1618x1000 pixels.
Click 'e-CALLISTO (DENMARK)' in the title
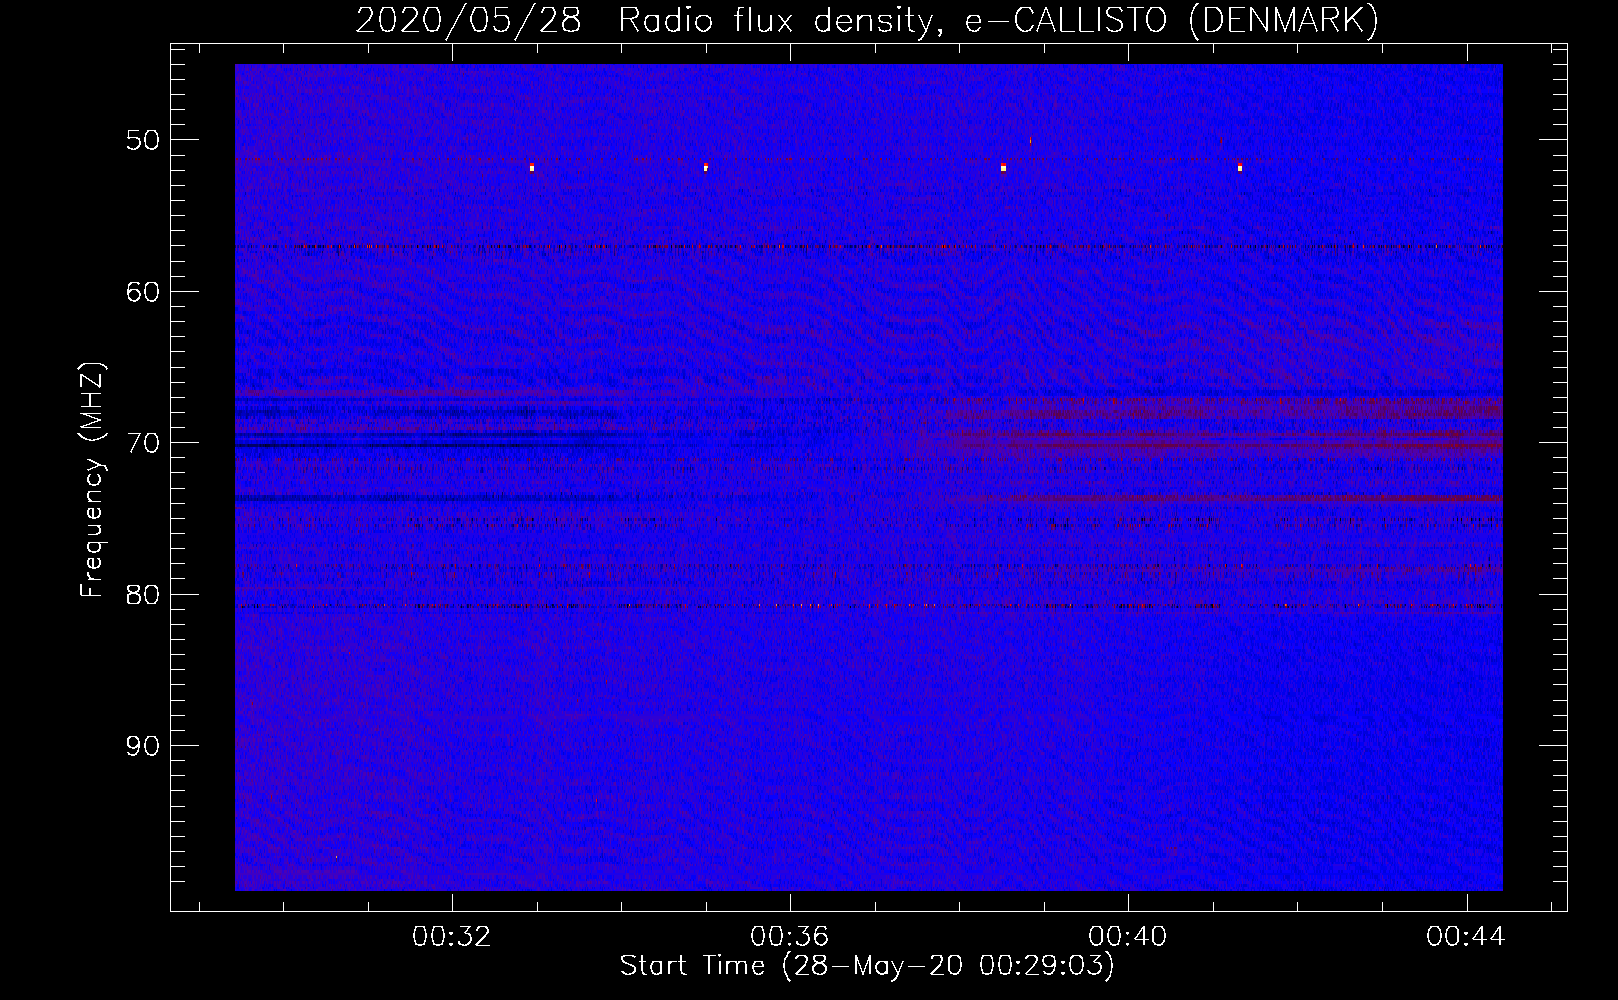[1171, 21]
